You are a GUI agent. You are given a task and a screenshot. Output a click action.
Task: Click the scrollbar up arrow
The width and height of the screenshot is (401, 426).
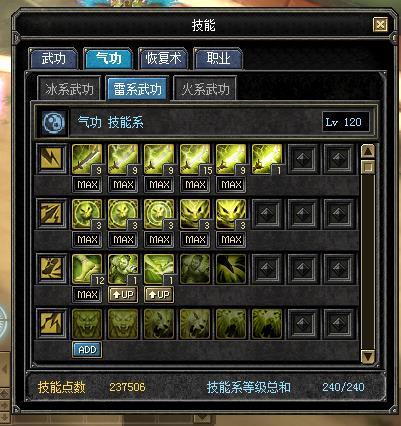[x=368, y=151]
